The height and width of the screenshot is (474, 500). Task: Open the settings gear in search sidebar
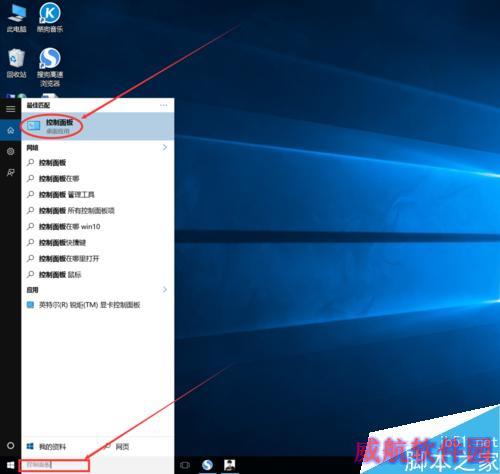click(x=11, y=151)
